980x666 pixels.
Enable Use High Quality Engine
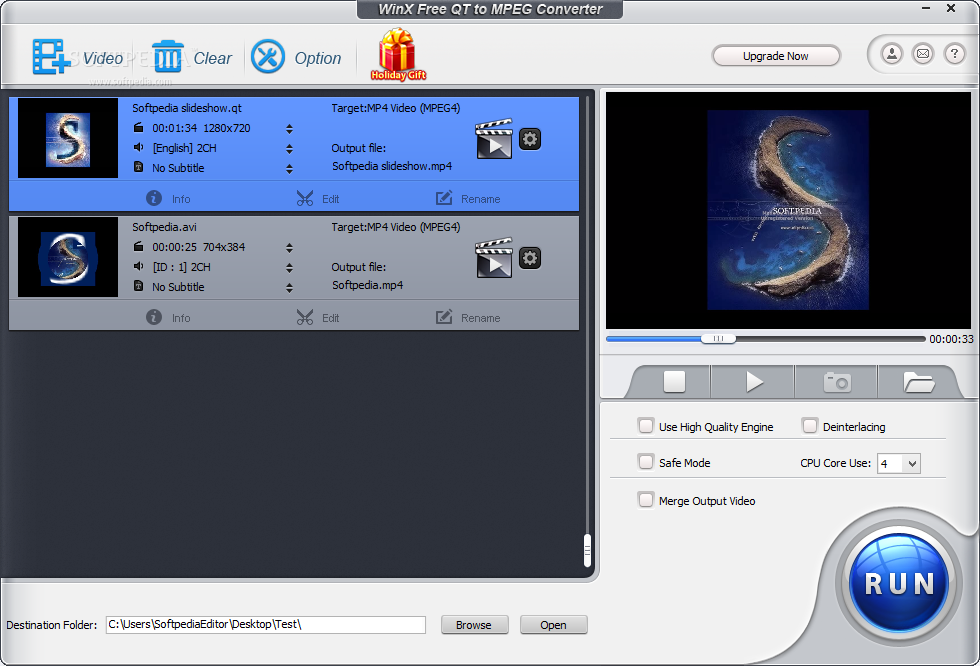(646, 426)
